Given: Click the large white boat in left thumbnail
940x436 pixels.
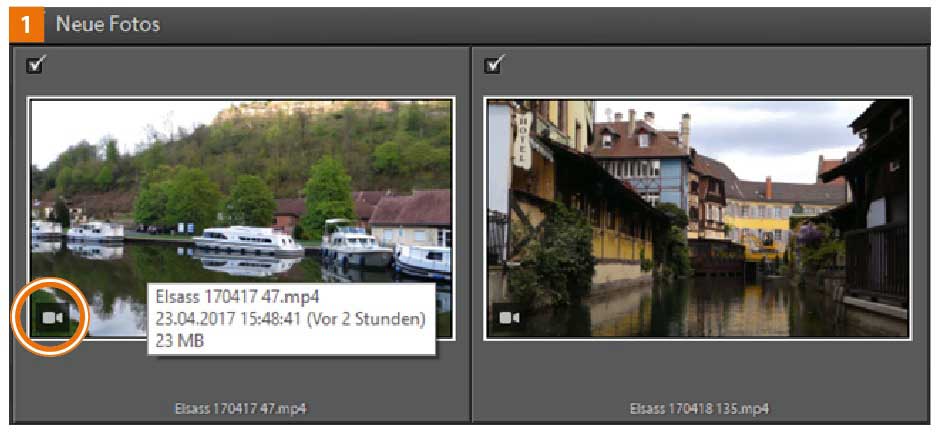Looking at the screenshot, I should point(248,241).
